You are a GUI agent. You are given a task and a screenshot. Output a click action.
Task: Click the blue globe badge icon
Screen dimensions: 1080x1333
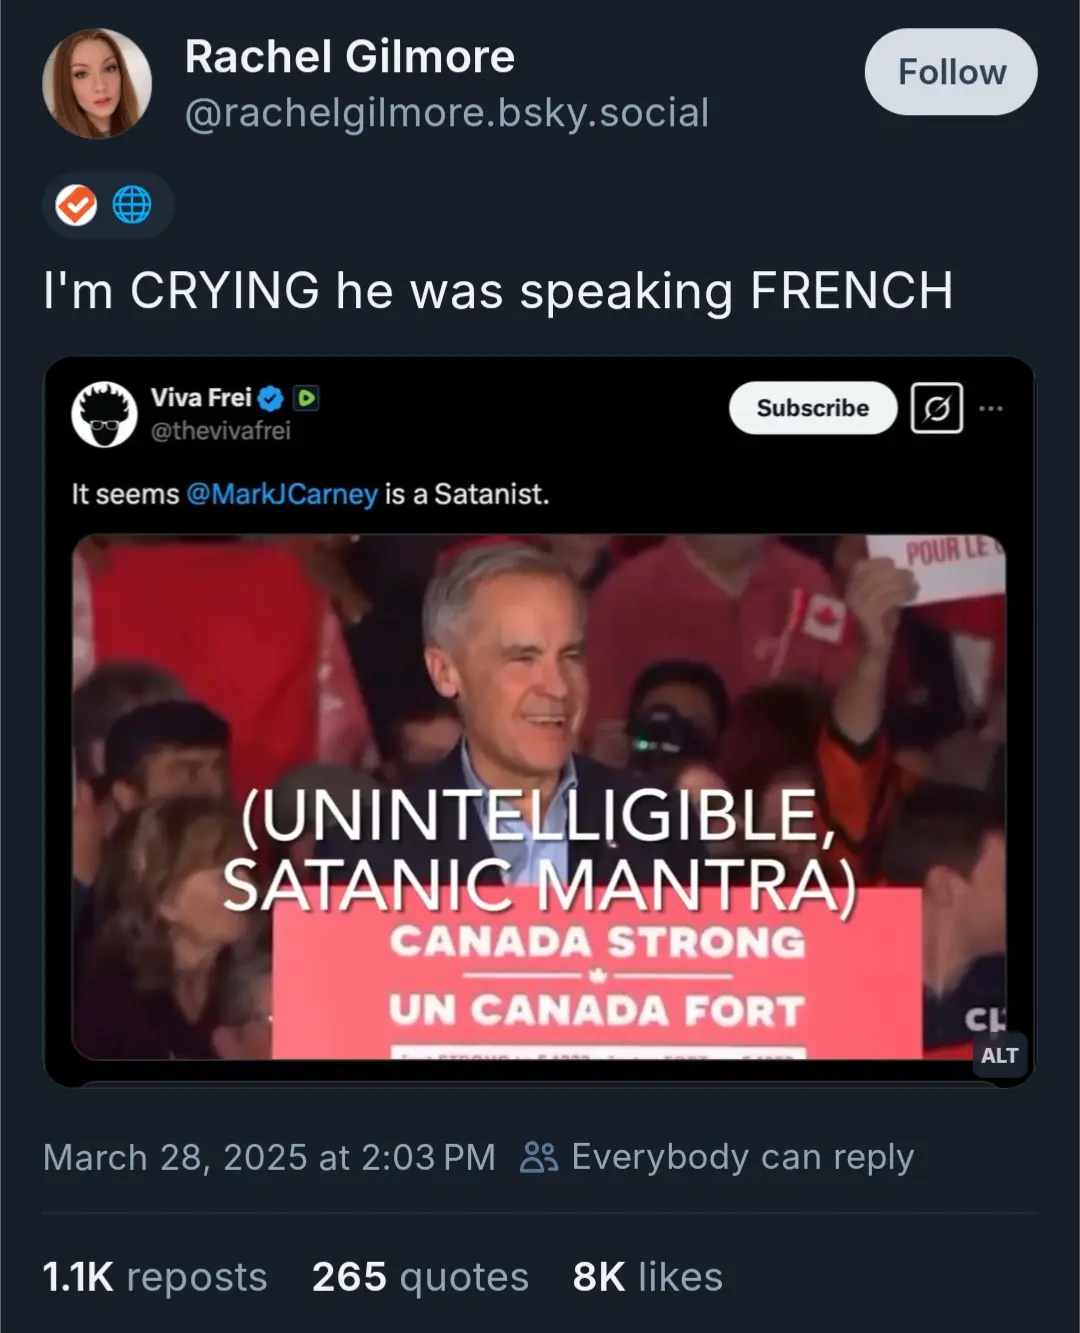tap(132, 205)
